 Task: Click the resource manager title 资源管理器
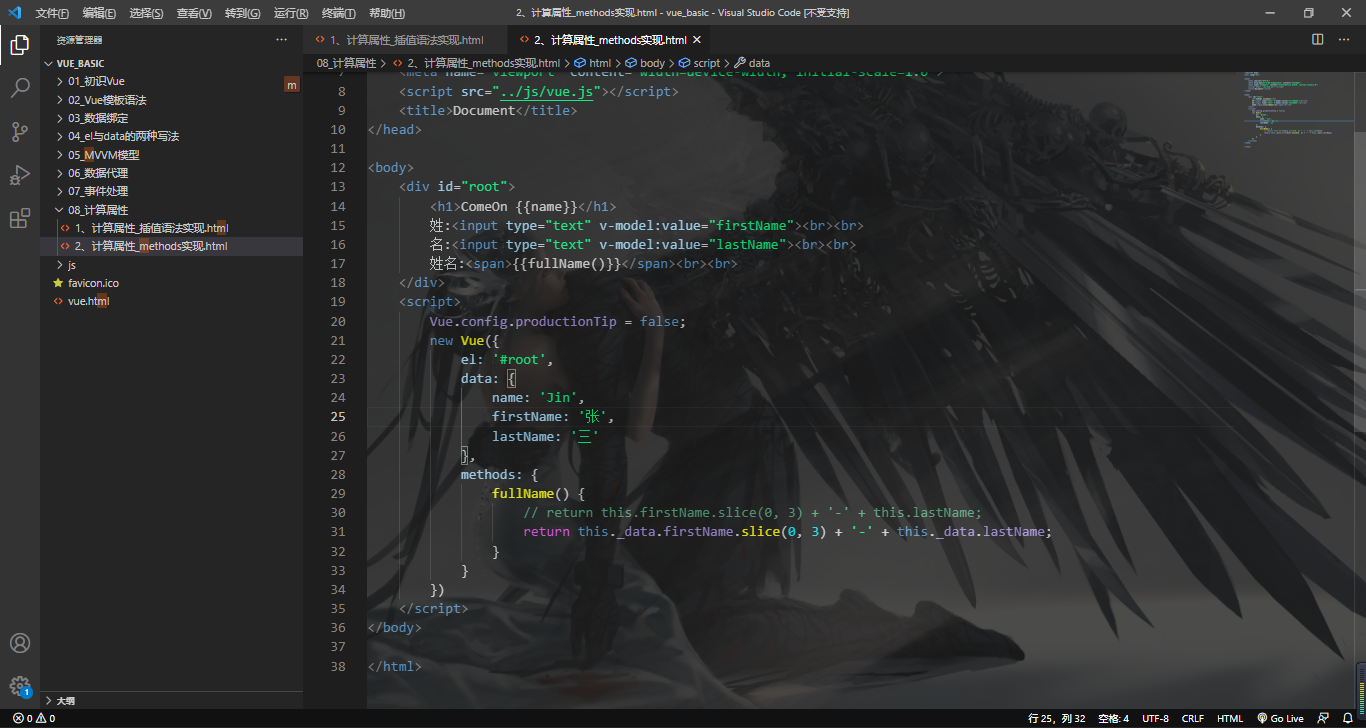(x=79, y=40)
